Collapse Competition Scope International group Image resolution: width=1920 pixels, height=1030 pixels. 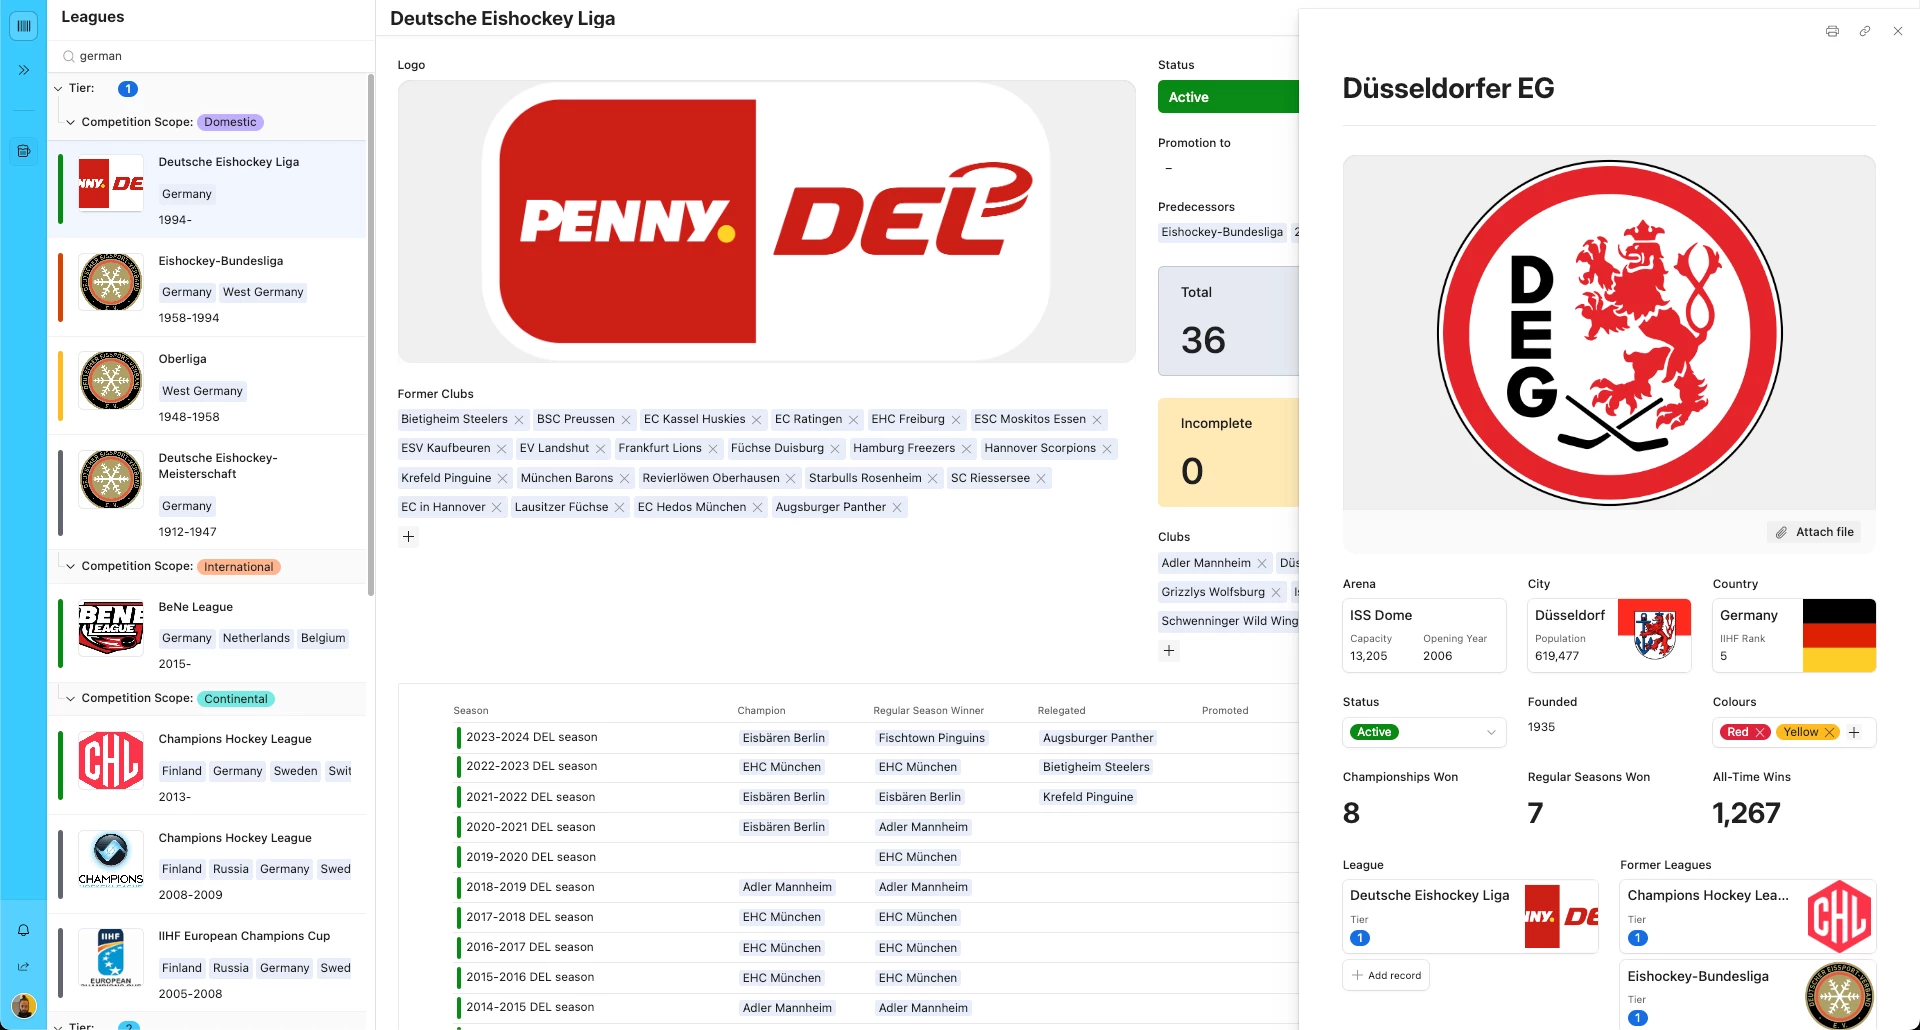(x=71, y=567)
